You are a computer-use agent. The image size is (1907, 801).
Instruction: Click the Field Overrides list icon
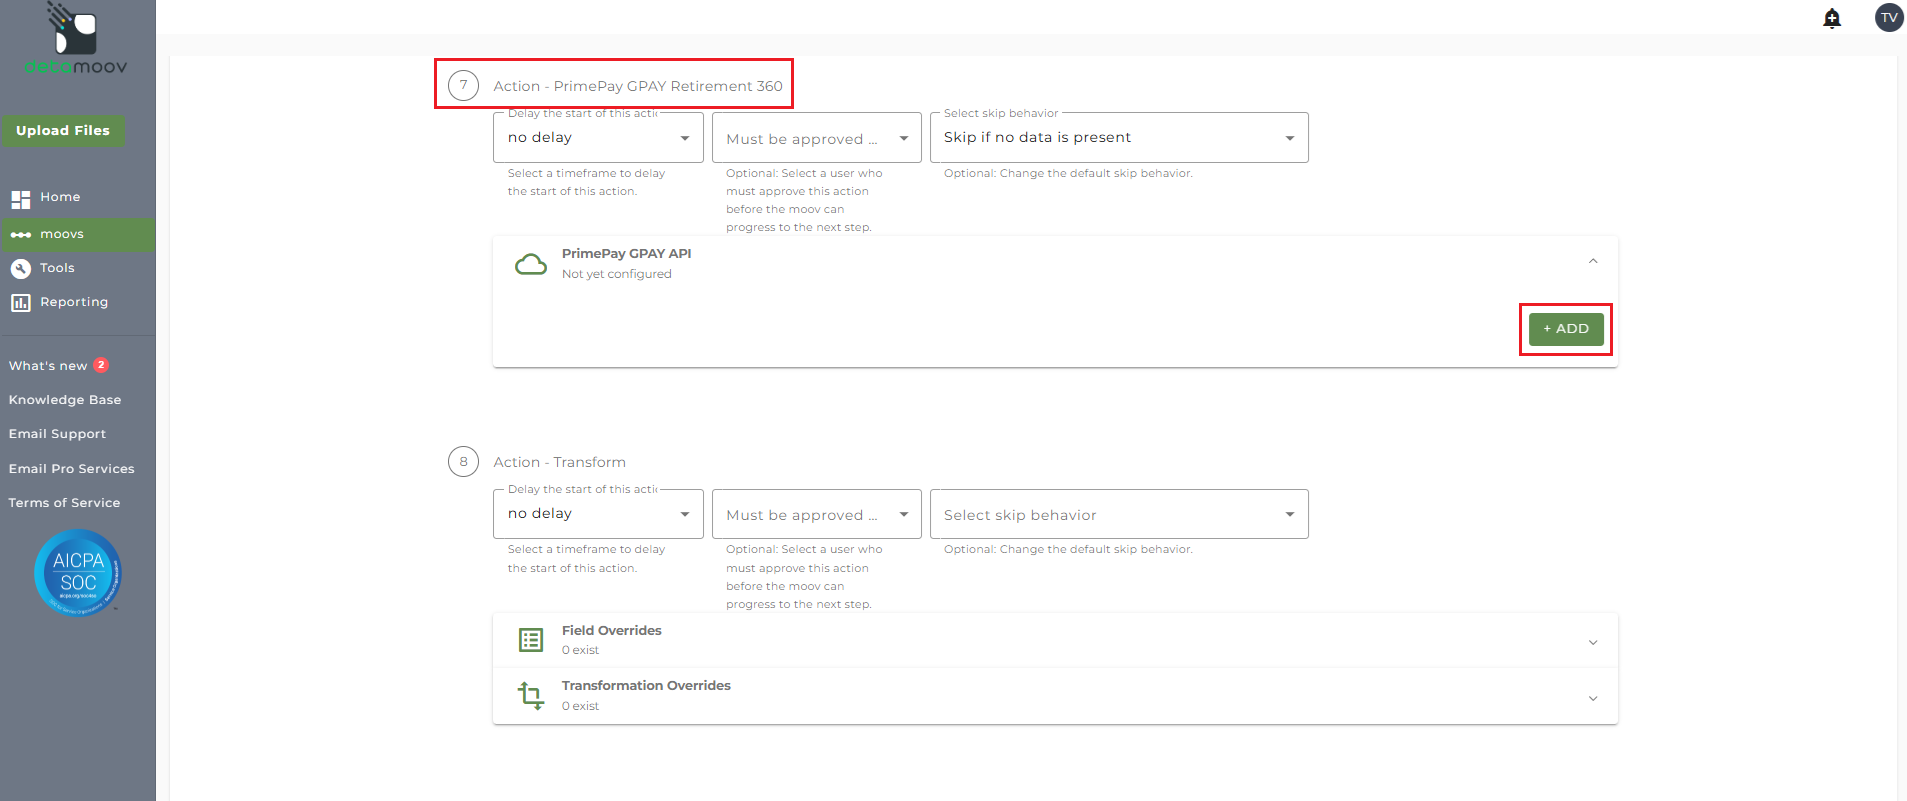[531, 640]
